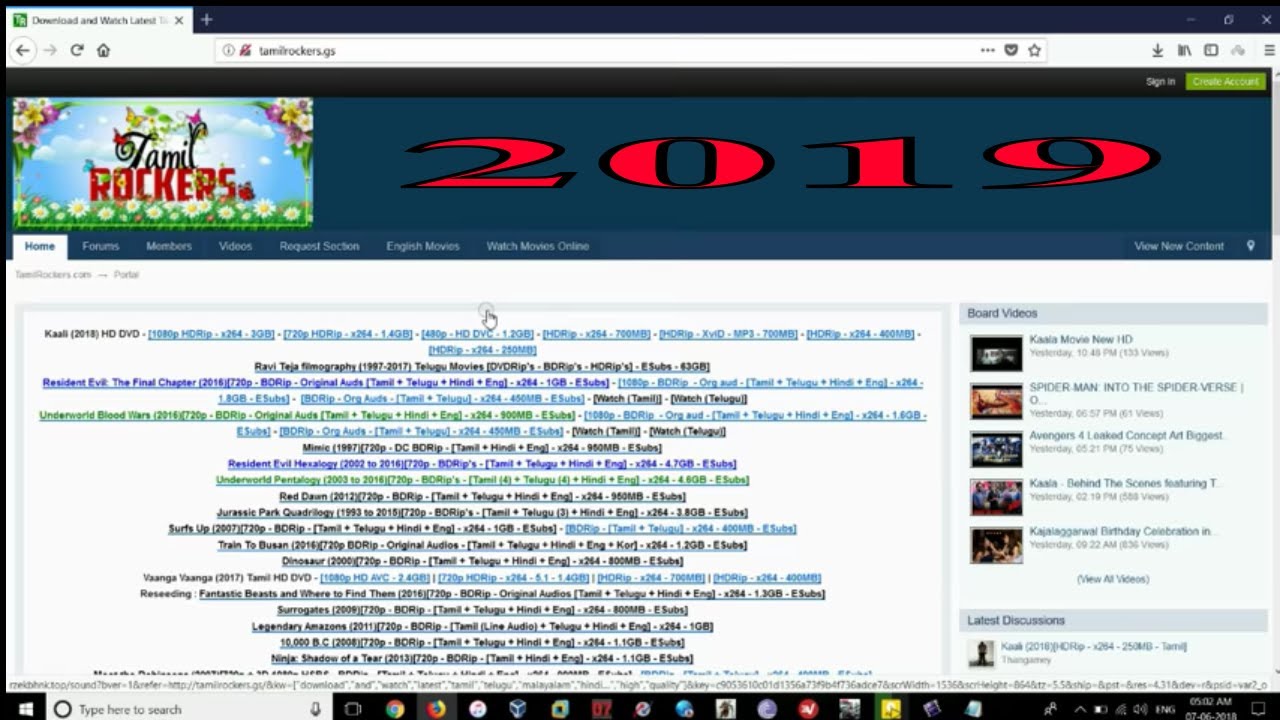Switch to Firefox in the taskbar

(x=436, y=709)
